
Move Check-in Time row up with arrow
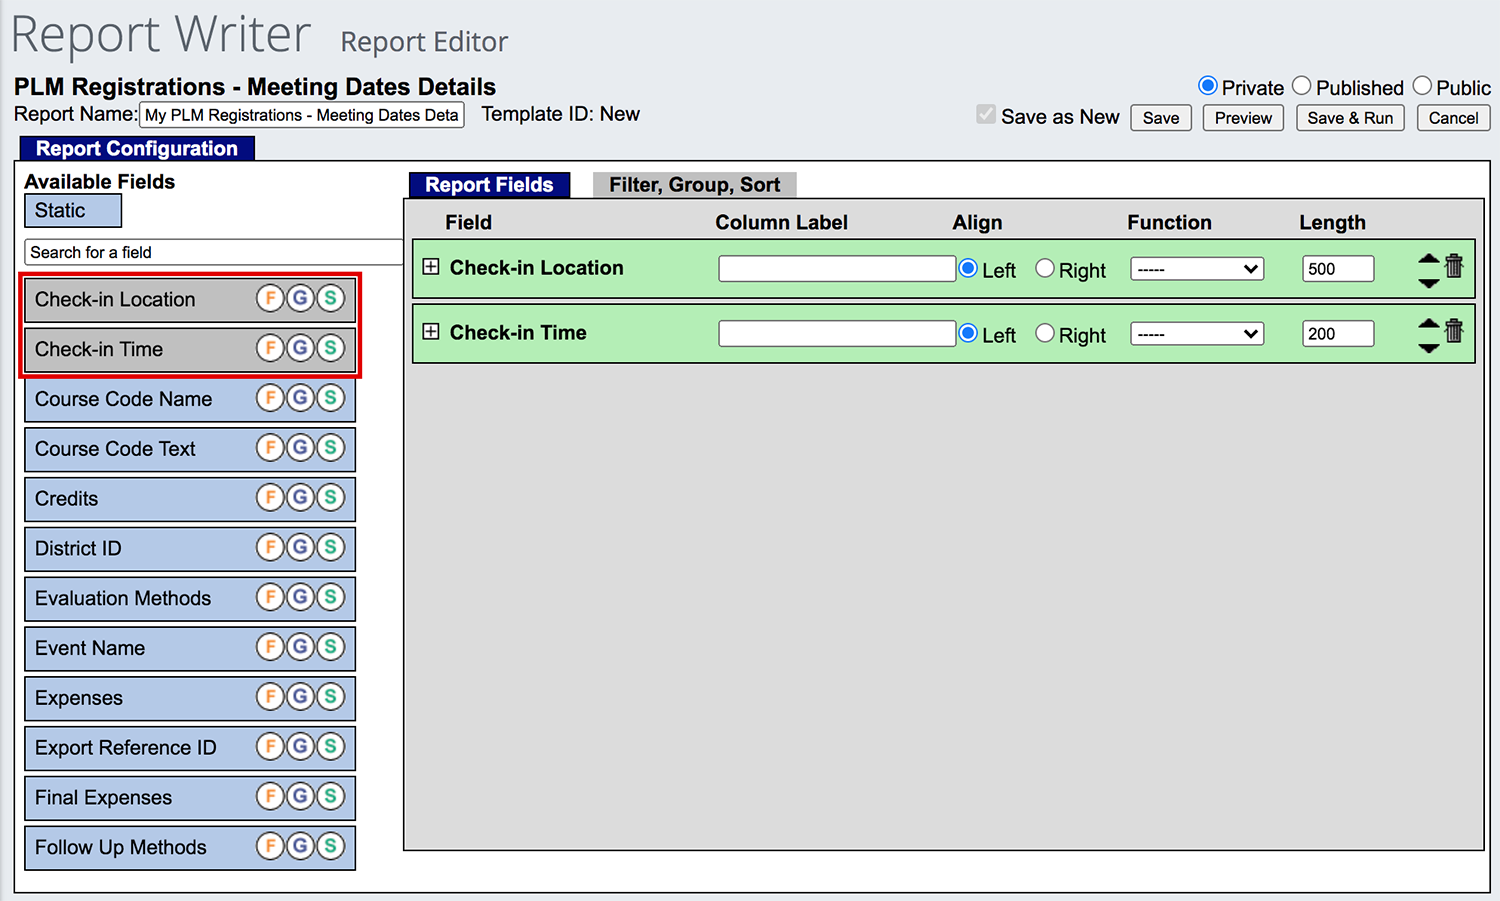1428,323
